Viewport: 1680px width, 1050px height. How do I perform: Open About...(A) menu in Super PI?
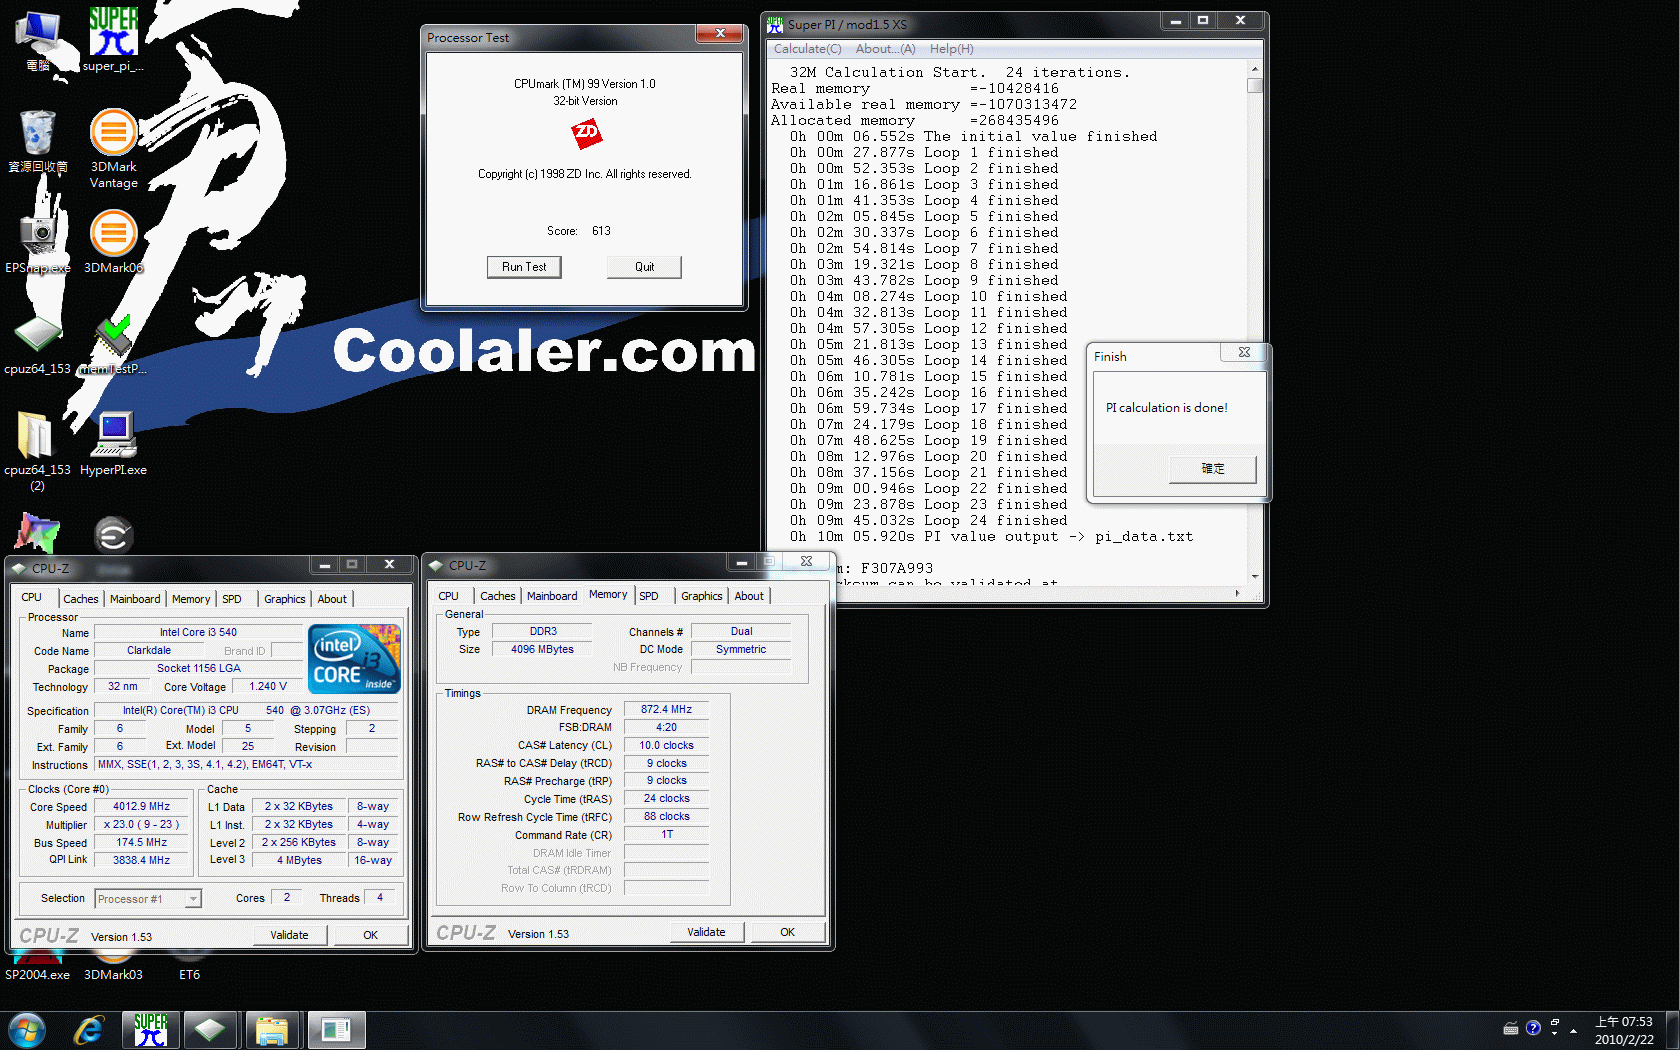pos(886,49)
